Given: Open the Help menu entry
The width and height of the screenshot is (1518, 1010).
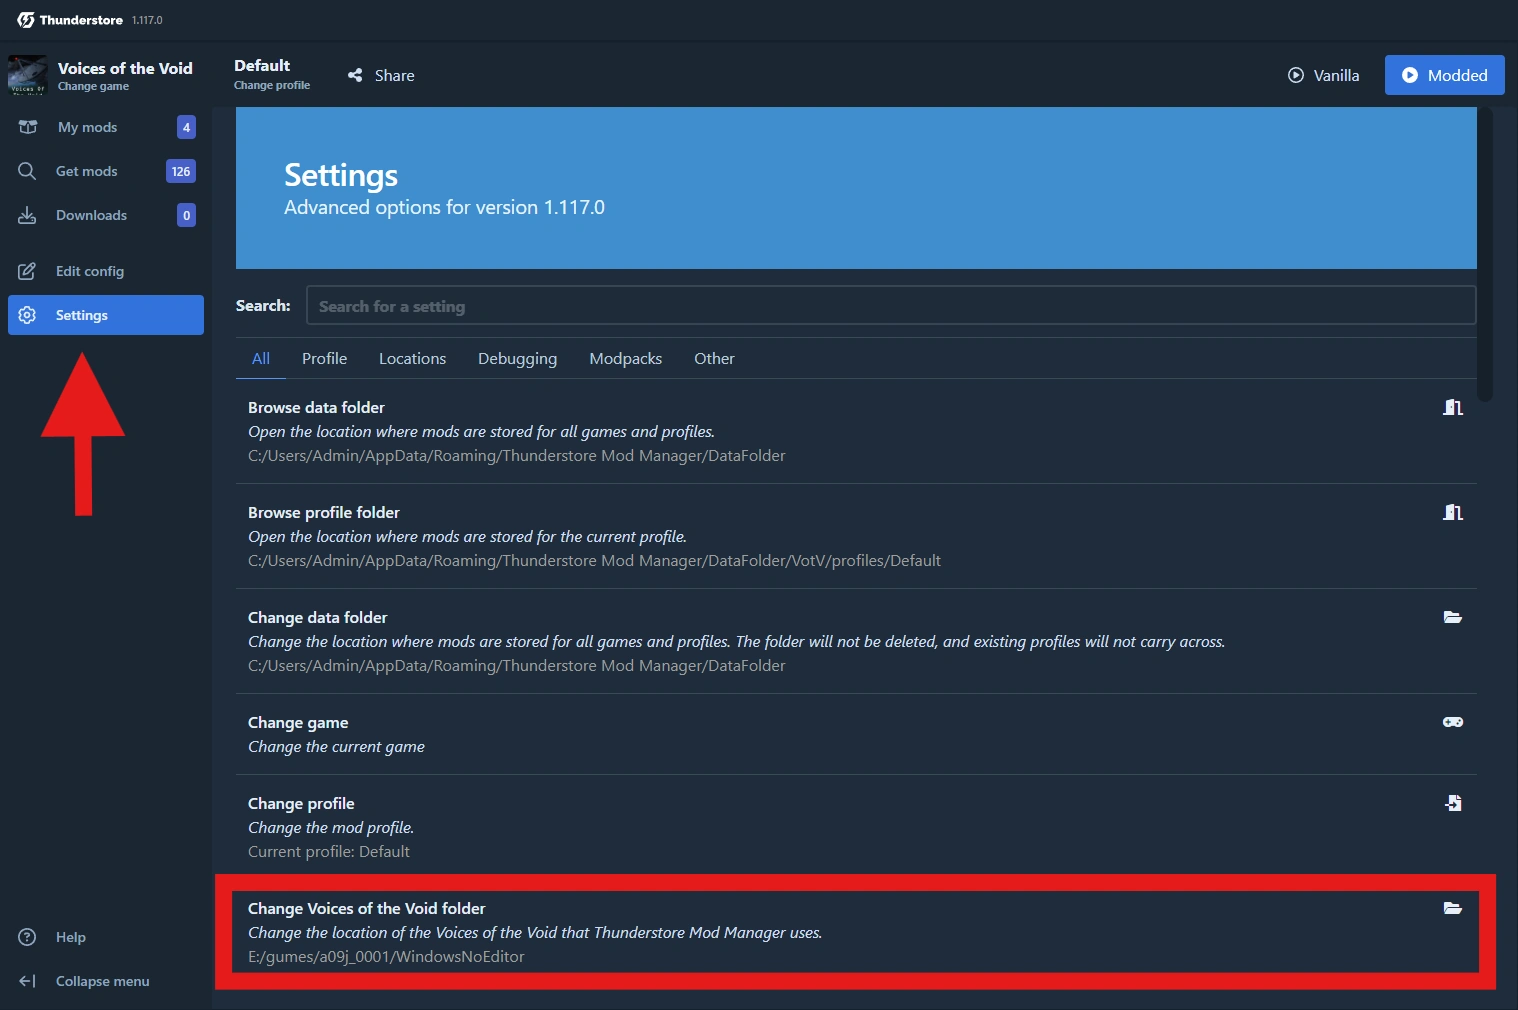Looking at the screenshot, I should point(106,937).
